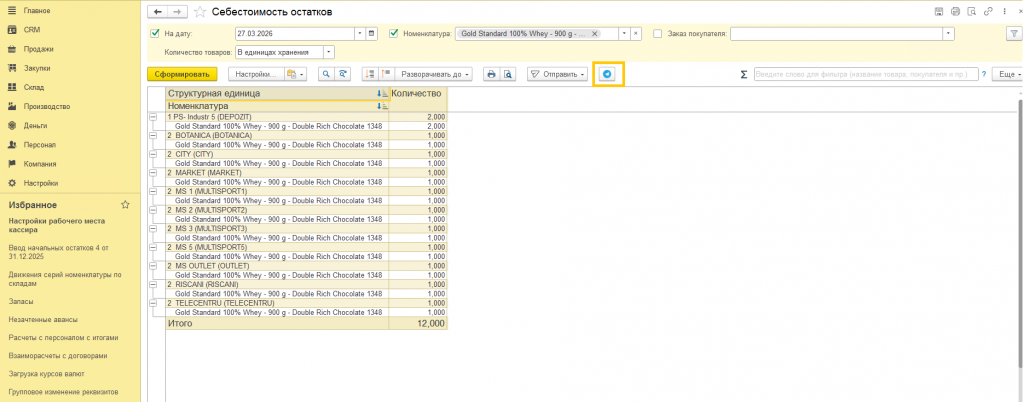Open the date field dropdown arrow

point(359,33)
